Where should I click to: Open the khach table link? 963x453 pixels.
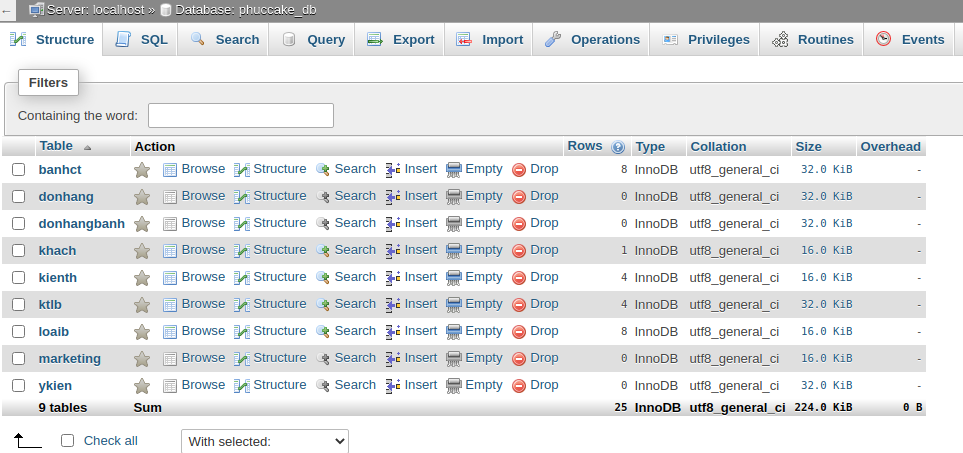[x=57, y=251]
